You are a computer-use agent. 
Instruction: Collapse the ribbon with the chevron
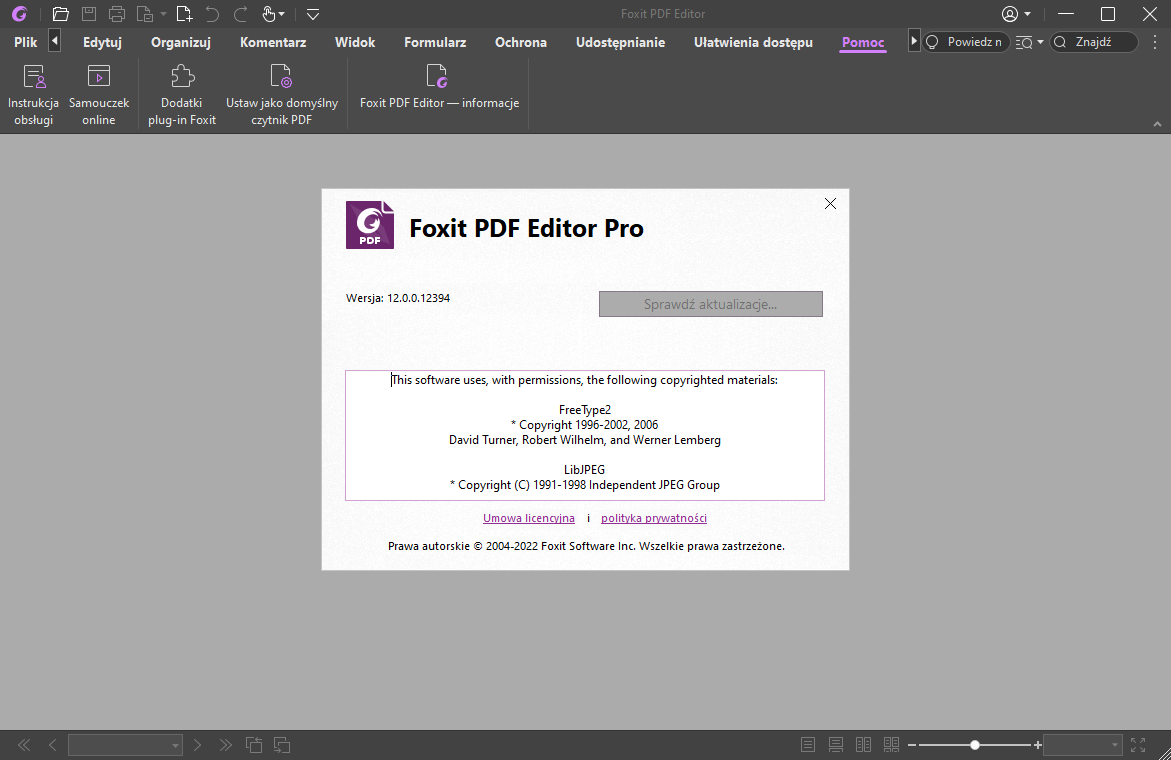(1157, 124)
